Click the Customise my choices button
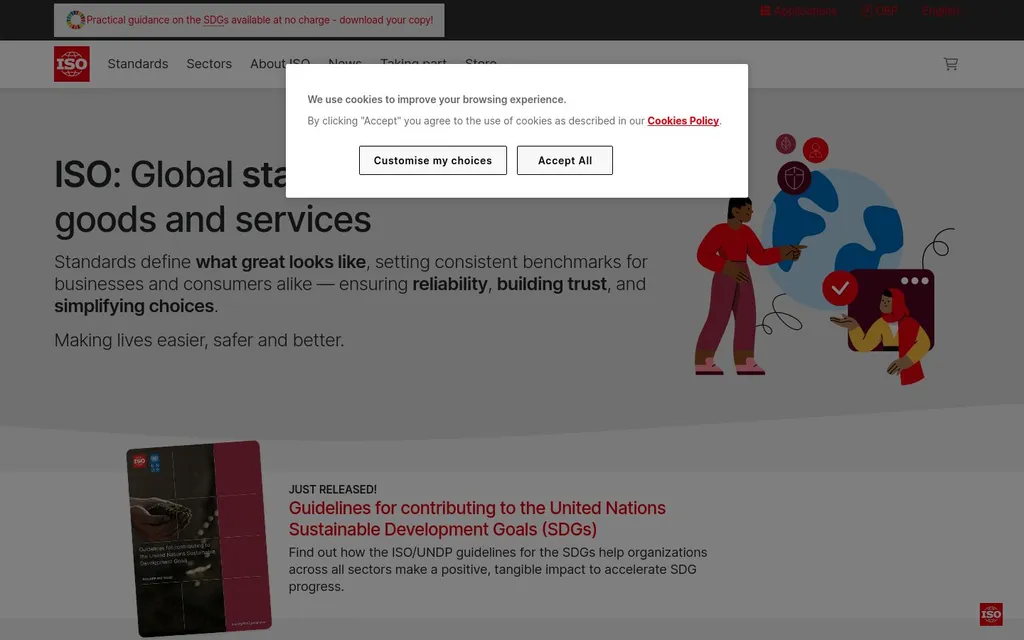Image resolution: width=1024 pixels, height=640 pixels. click(433, 160)
